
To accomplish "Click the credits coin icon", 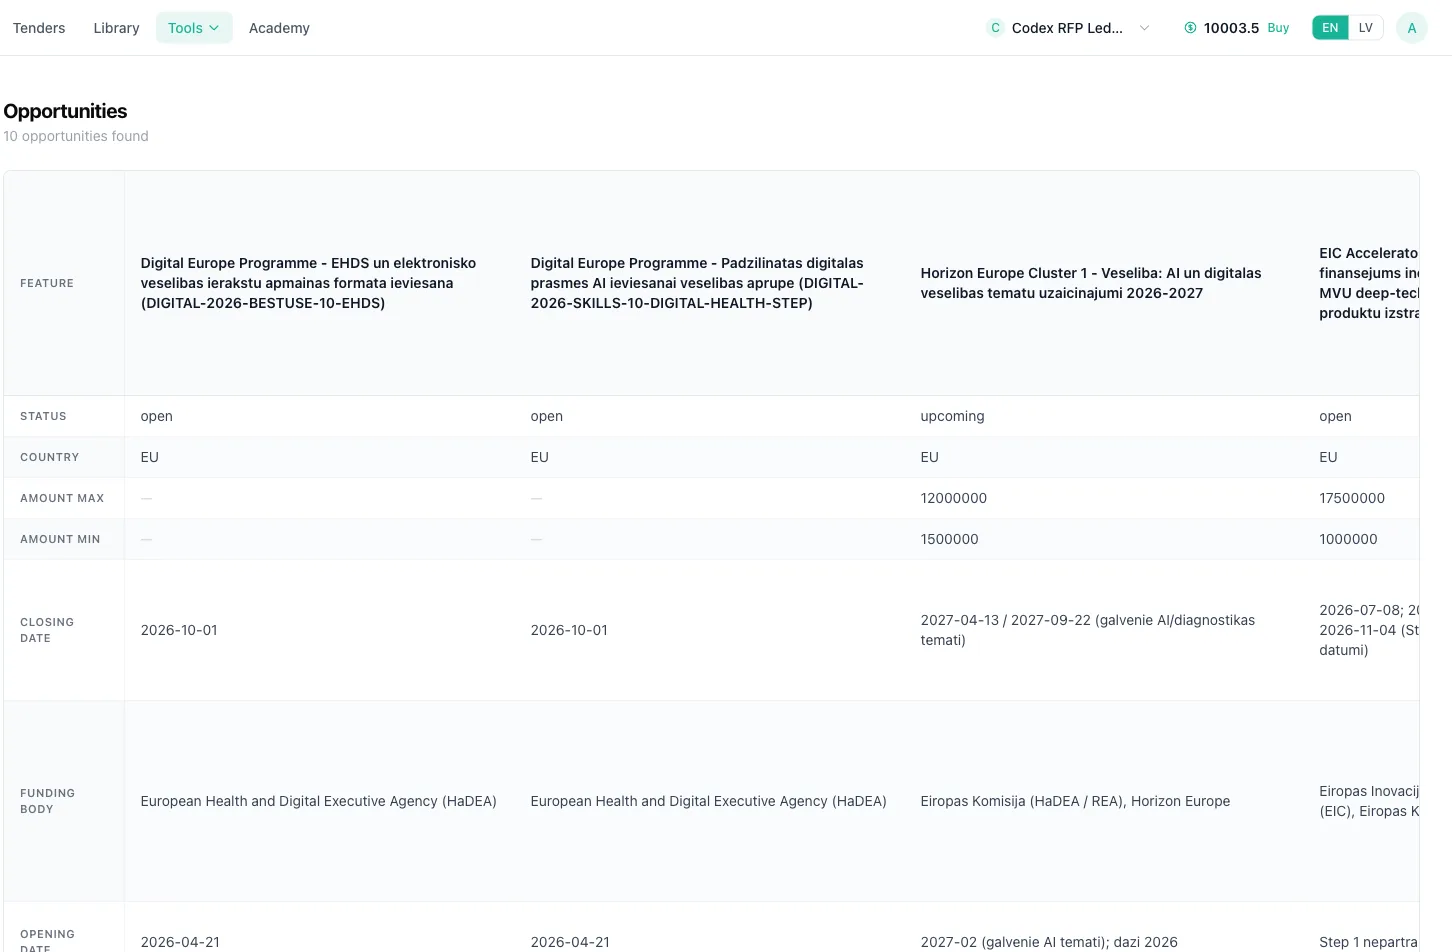I will click(1190, 28).
